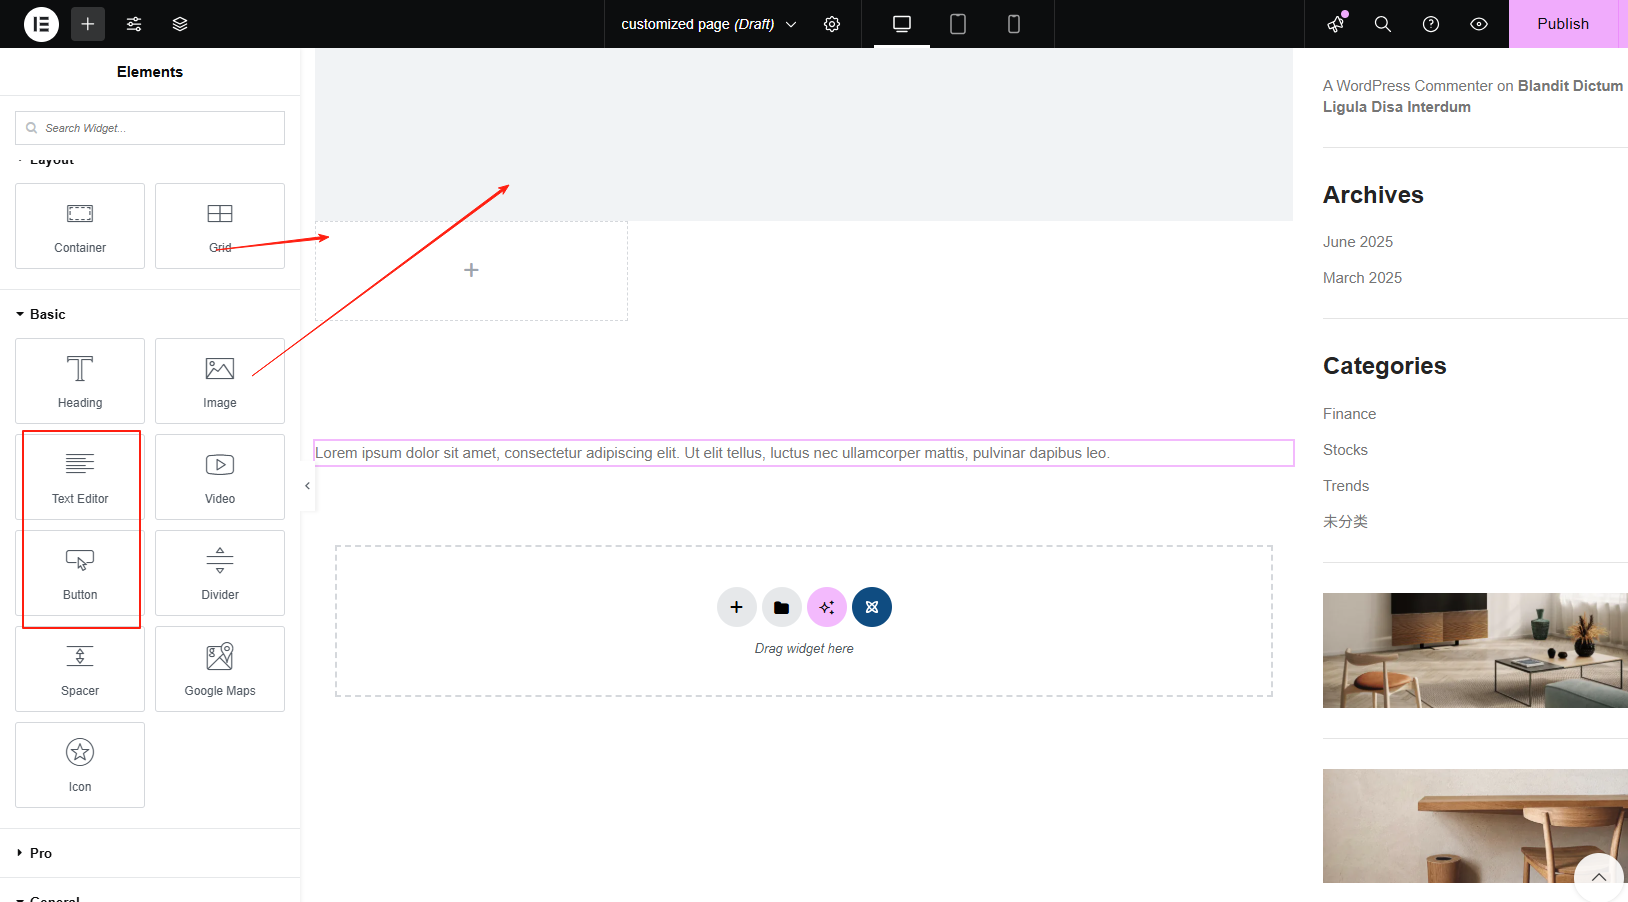Open the Structure layers panel
This screenshot has height=902, width=1628.
[x=180, y=23]
